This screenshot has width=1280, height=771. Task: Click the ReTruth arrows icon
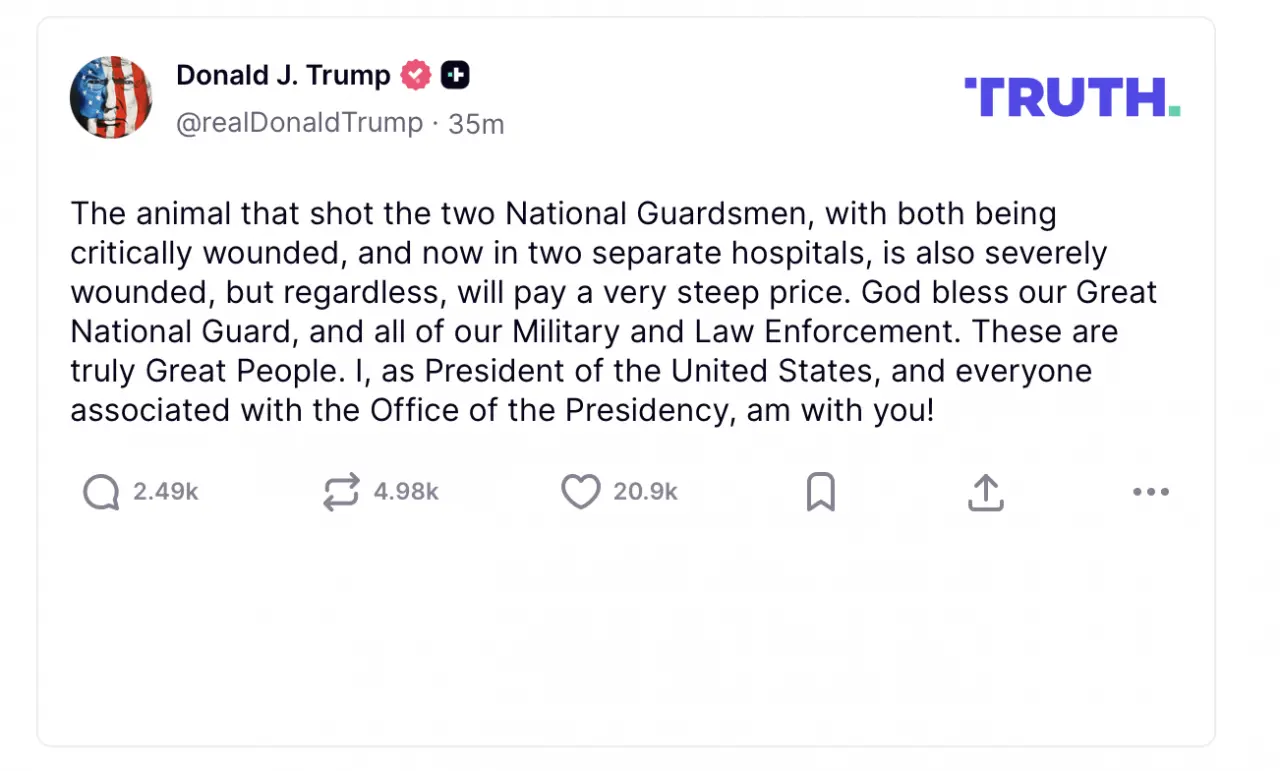341,492
